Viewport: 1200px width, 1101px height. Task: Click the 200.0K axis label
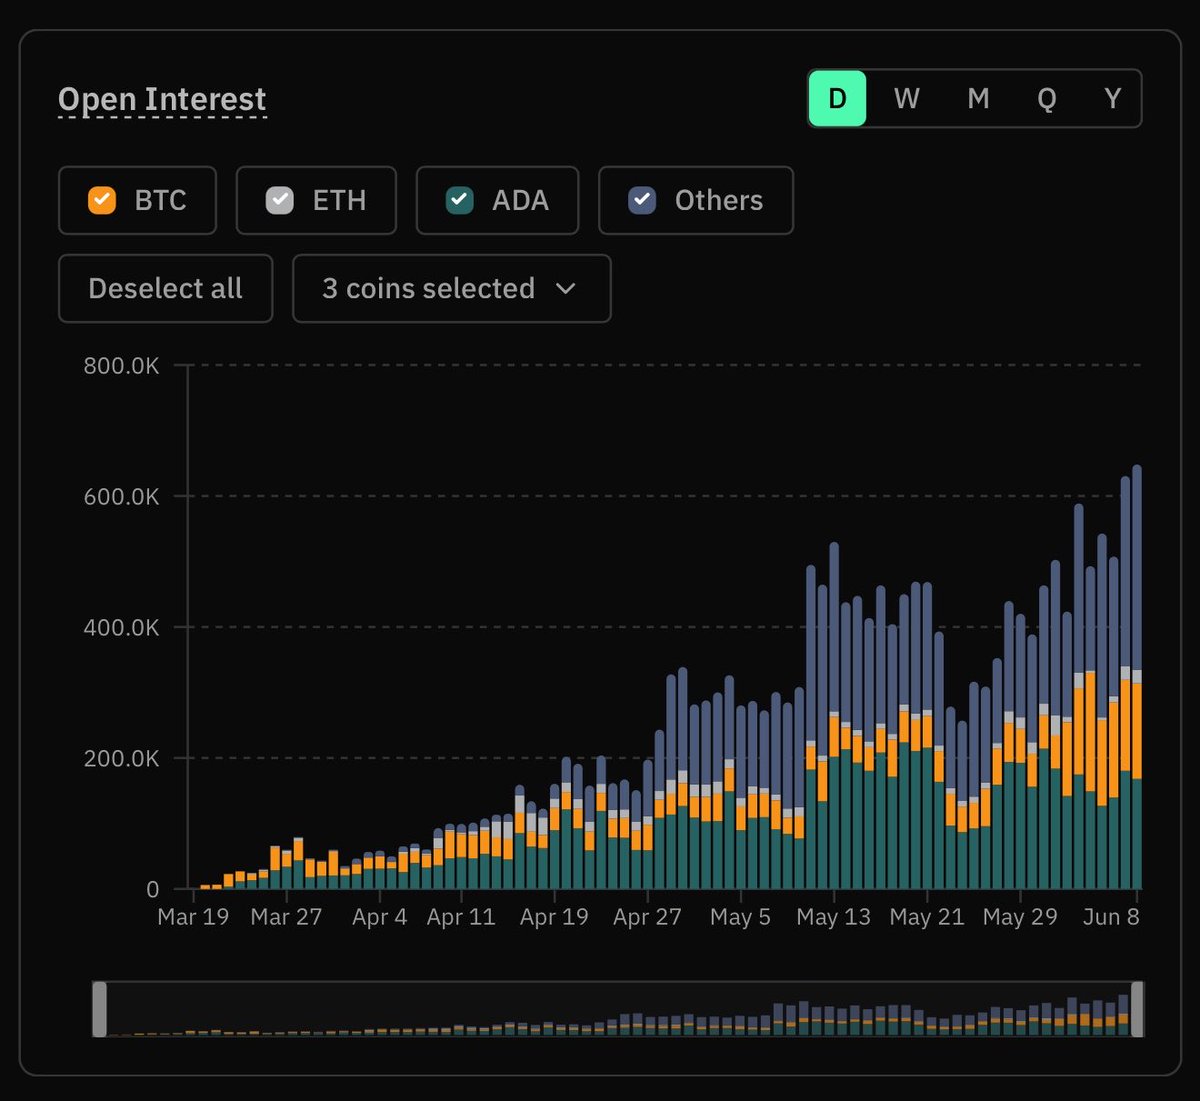(121, 759)
